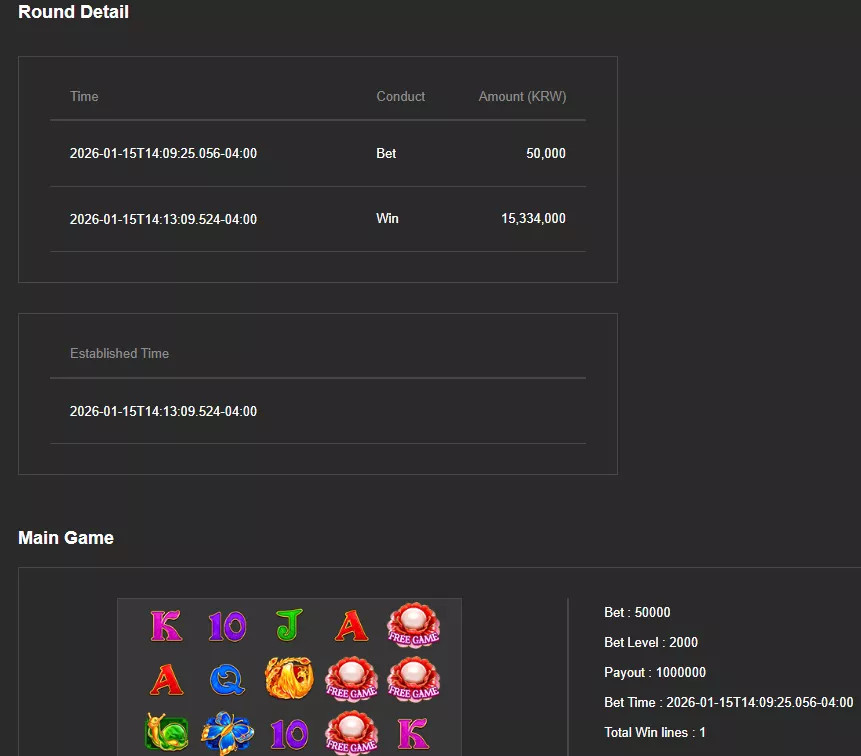This screenshot has height=756, width=861.
Task: Click the 50,000 bet amount
Action: tap(546, 153)
